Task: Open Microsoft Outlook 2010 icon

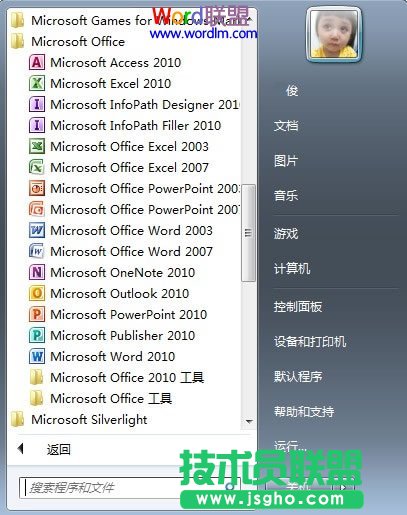Action: [x=37, y=293]
